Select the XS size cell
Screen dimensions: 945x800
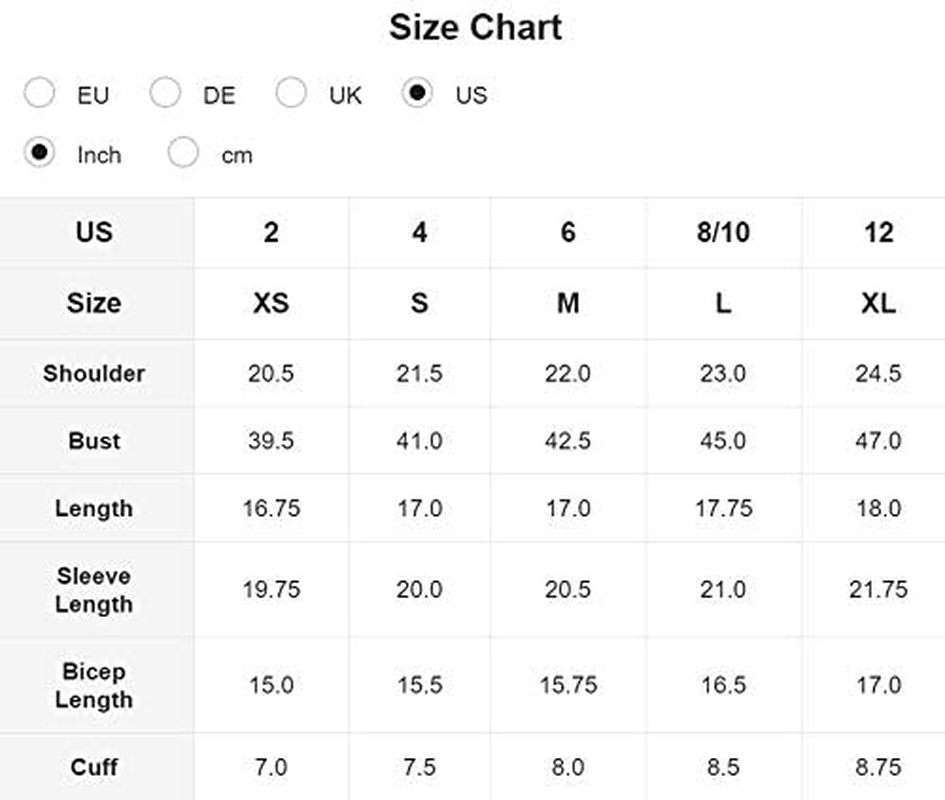(x=271, y=303)
